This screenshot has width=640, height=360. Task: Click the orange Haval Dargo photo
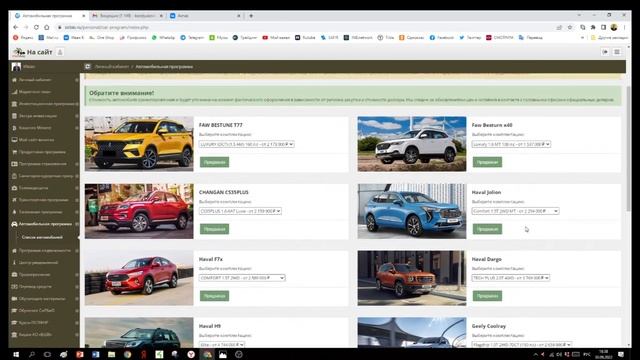pyautogui.click(x=412, y=278)
